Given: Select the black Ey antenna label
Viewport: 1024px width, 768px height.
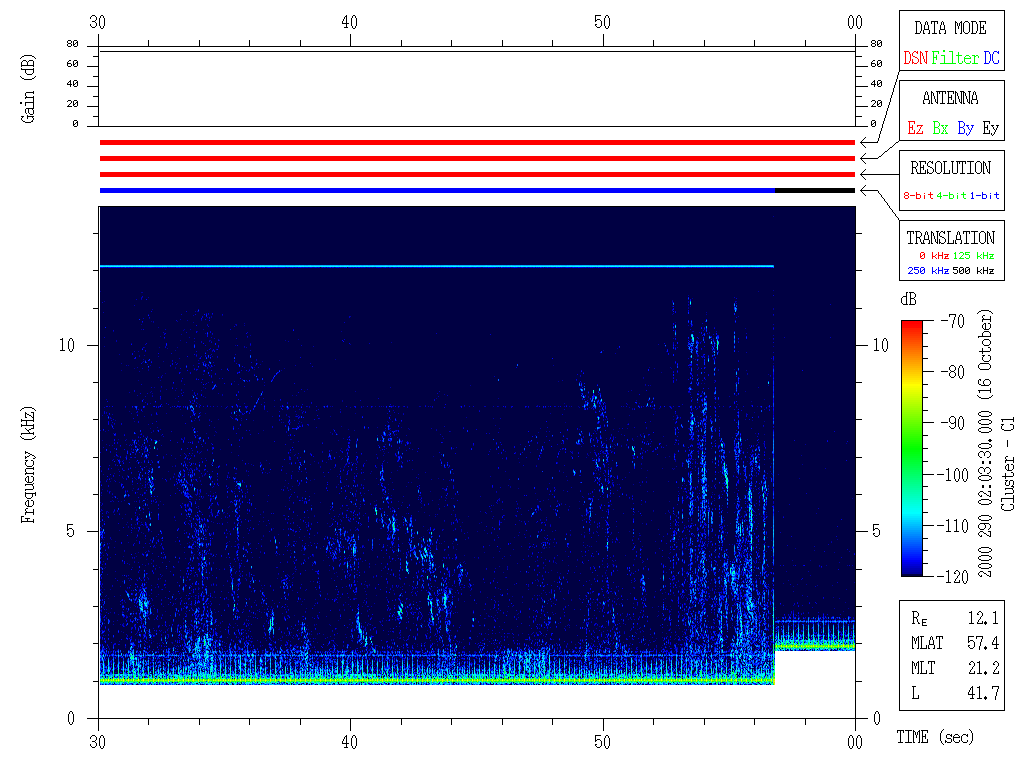Looking at the screenshot, I should 990,129.
